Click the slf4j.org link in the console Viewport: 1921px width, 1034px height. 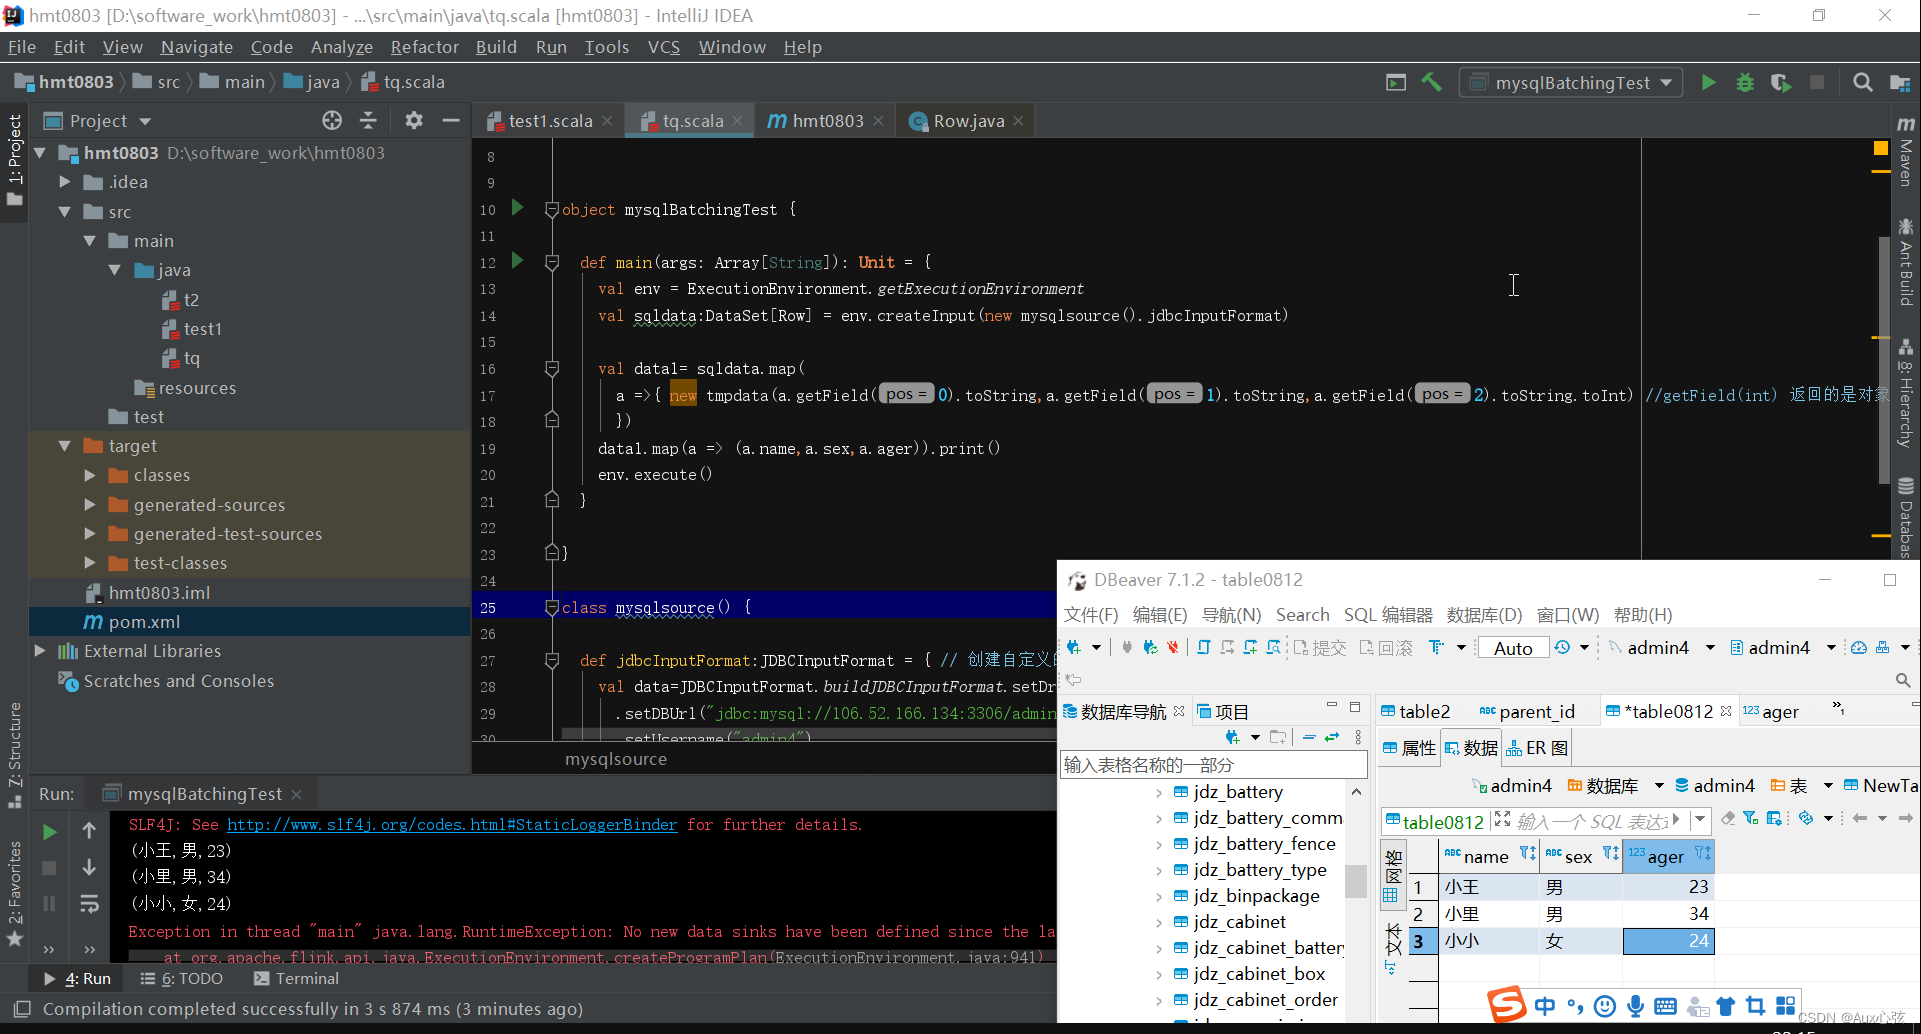tap(450, 824)
